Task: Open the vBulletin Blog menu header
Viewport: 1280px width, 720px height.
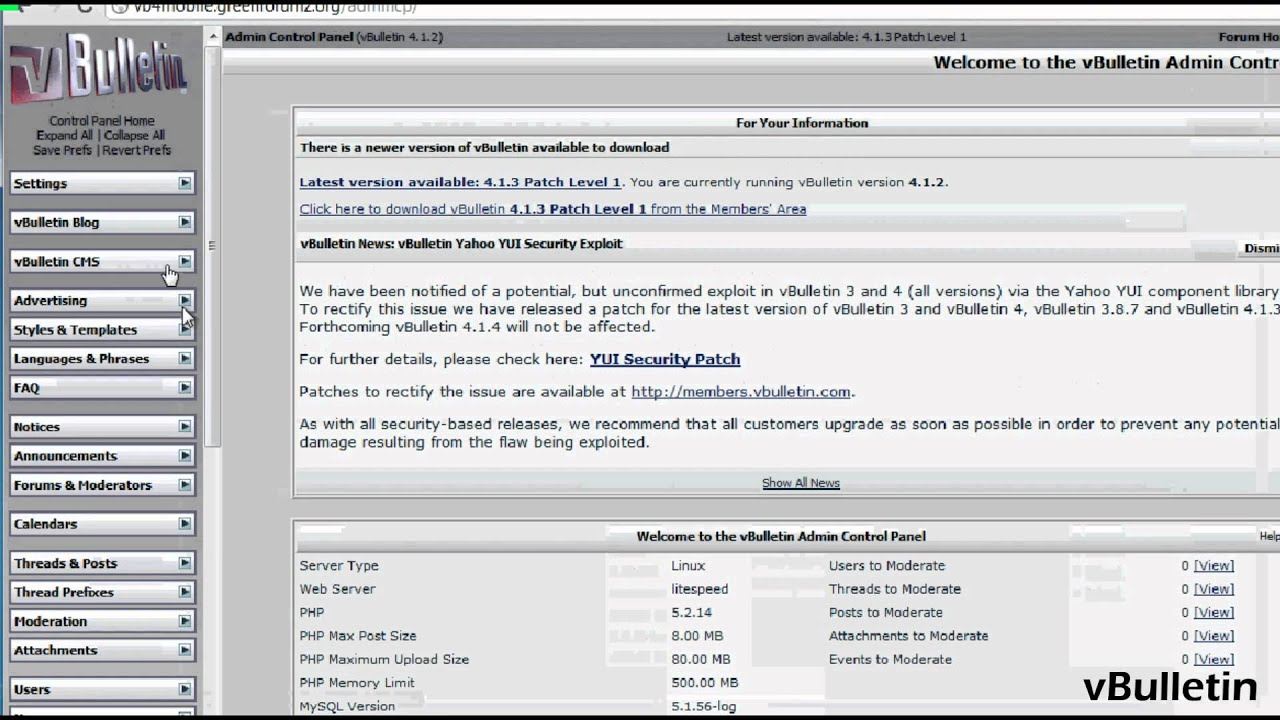Action: tap(102, 222)
